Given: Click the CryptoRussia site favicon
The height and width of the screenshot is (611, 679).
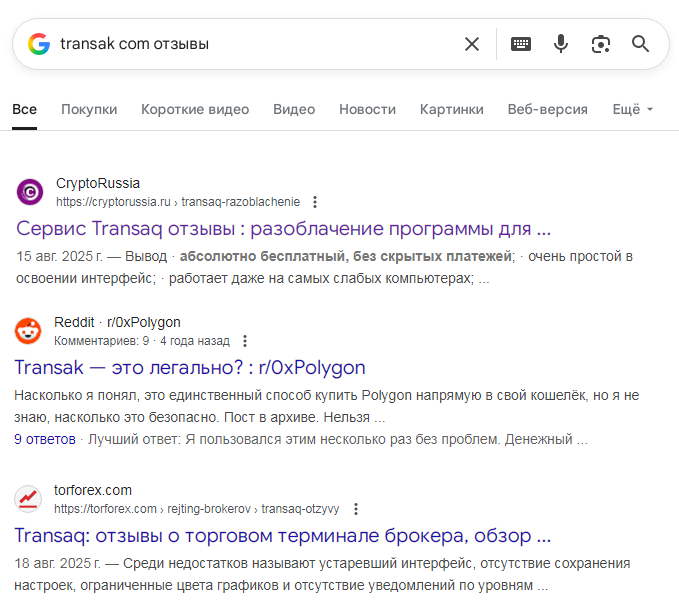Looking at the screenshot, I should [30, 192].
